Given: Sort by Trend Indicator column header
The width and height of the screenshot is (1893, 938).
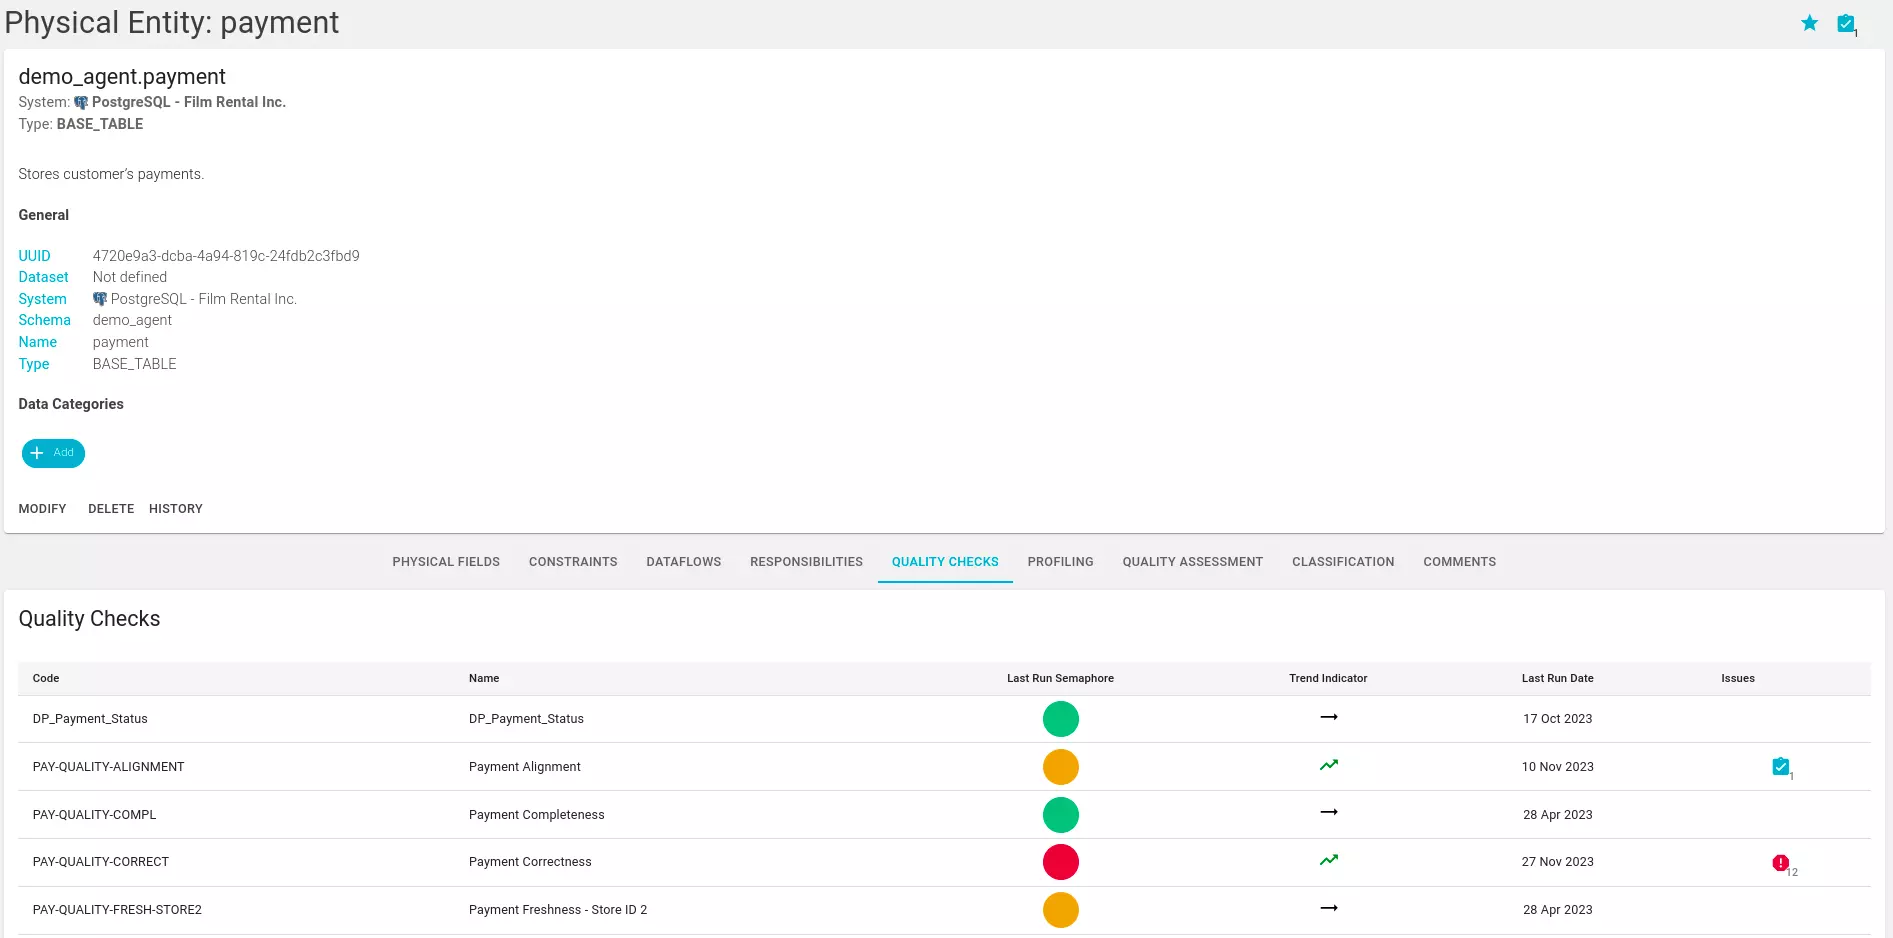Looking at the screenshot, I should [1328, 678].
